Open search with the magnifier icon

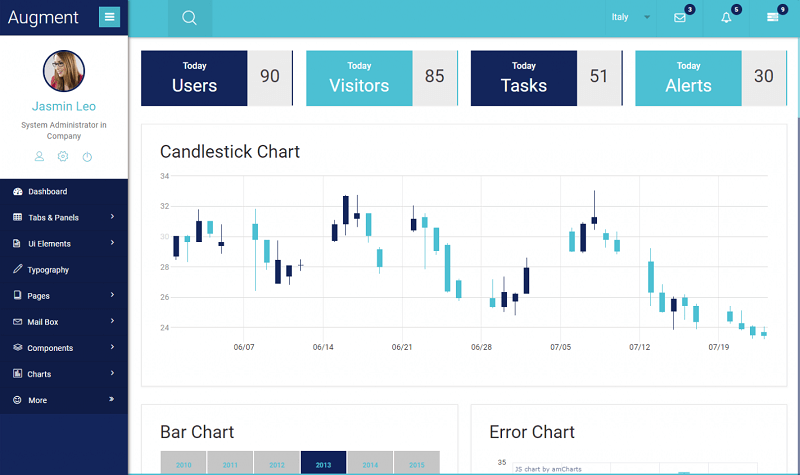(189, 18)
